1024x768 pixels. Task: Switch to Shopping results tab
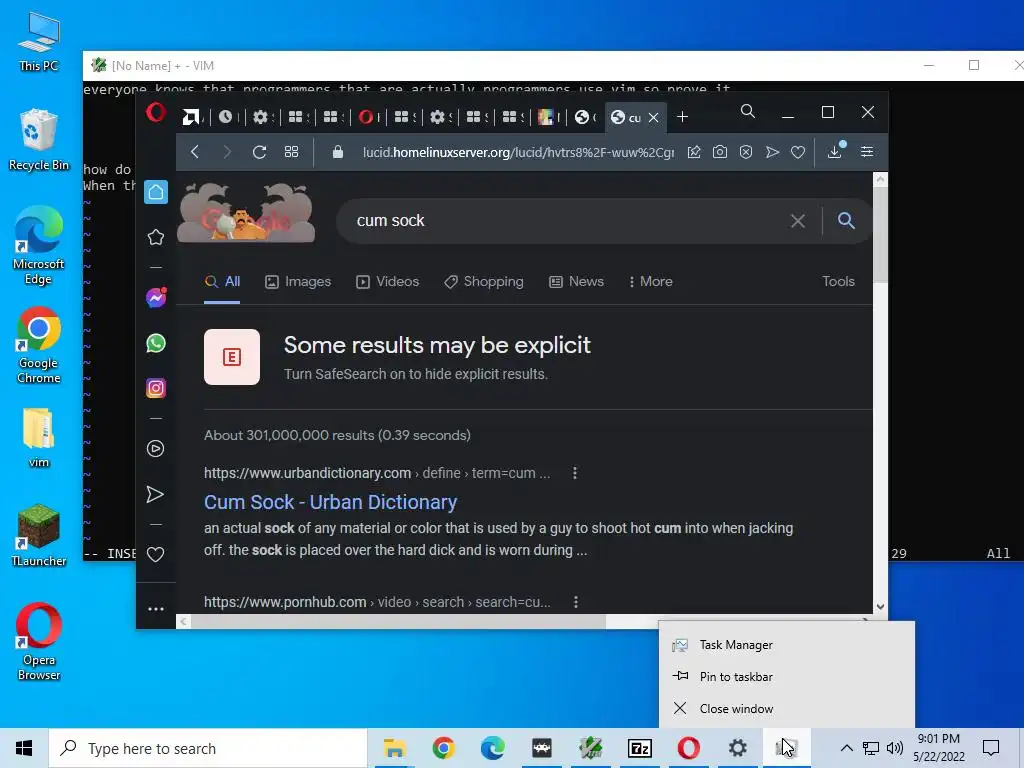[483, 281]
